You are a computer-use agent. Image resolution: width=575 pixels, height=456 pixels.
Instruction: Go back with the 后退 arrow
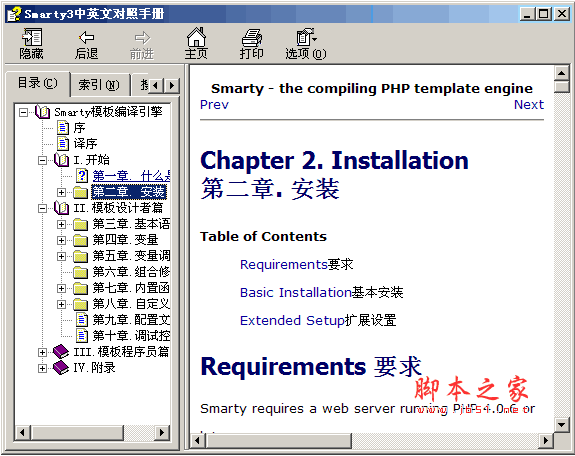(x=87, y=37)
